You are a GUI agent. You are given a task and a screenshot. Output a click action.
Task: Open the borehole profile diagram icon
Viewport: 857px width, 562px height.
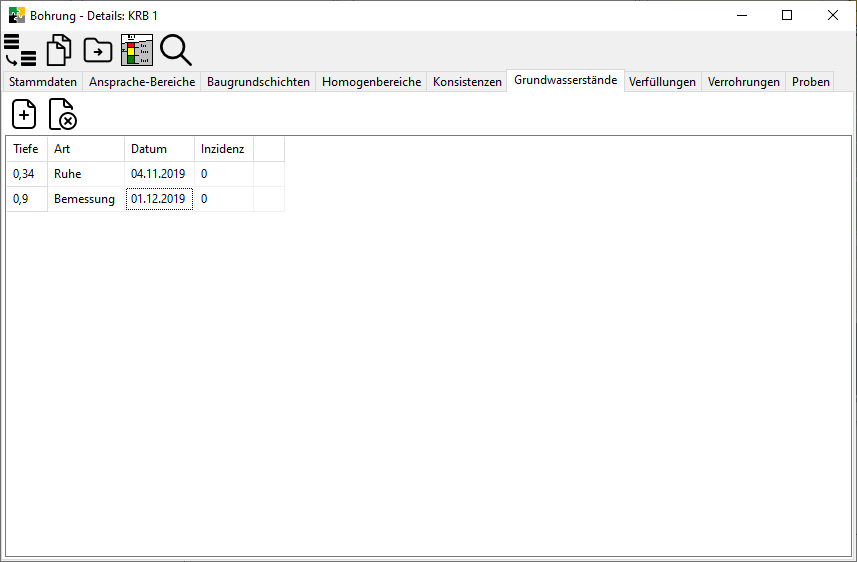pyautogui.click(x=136, y=49)
